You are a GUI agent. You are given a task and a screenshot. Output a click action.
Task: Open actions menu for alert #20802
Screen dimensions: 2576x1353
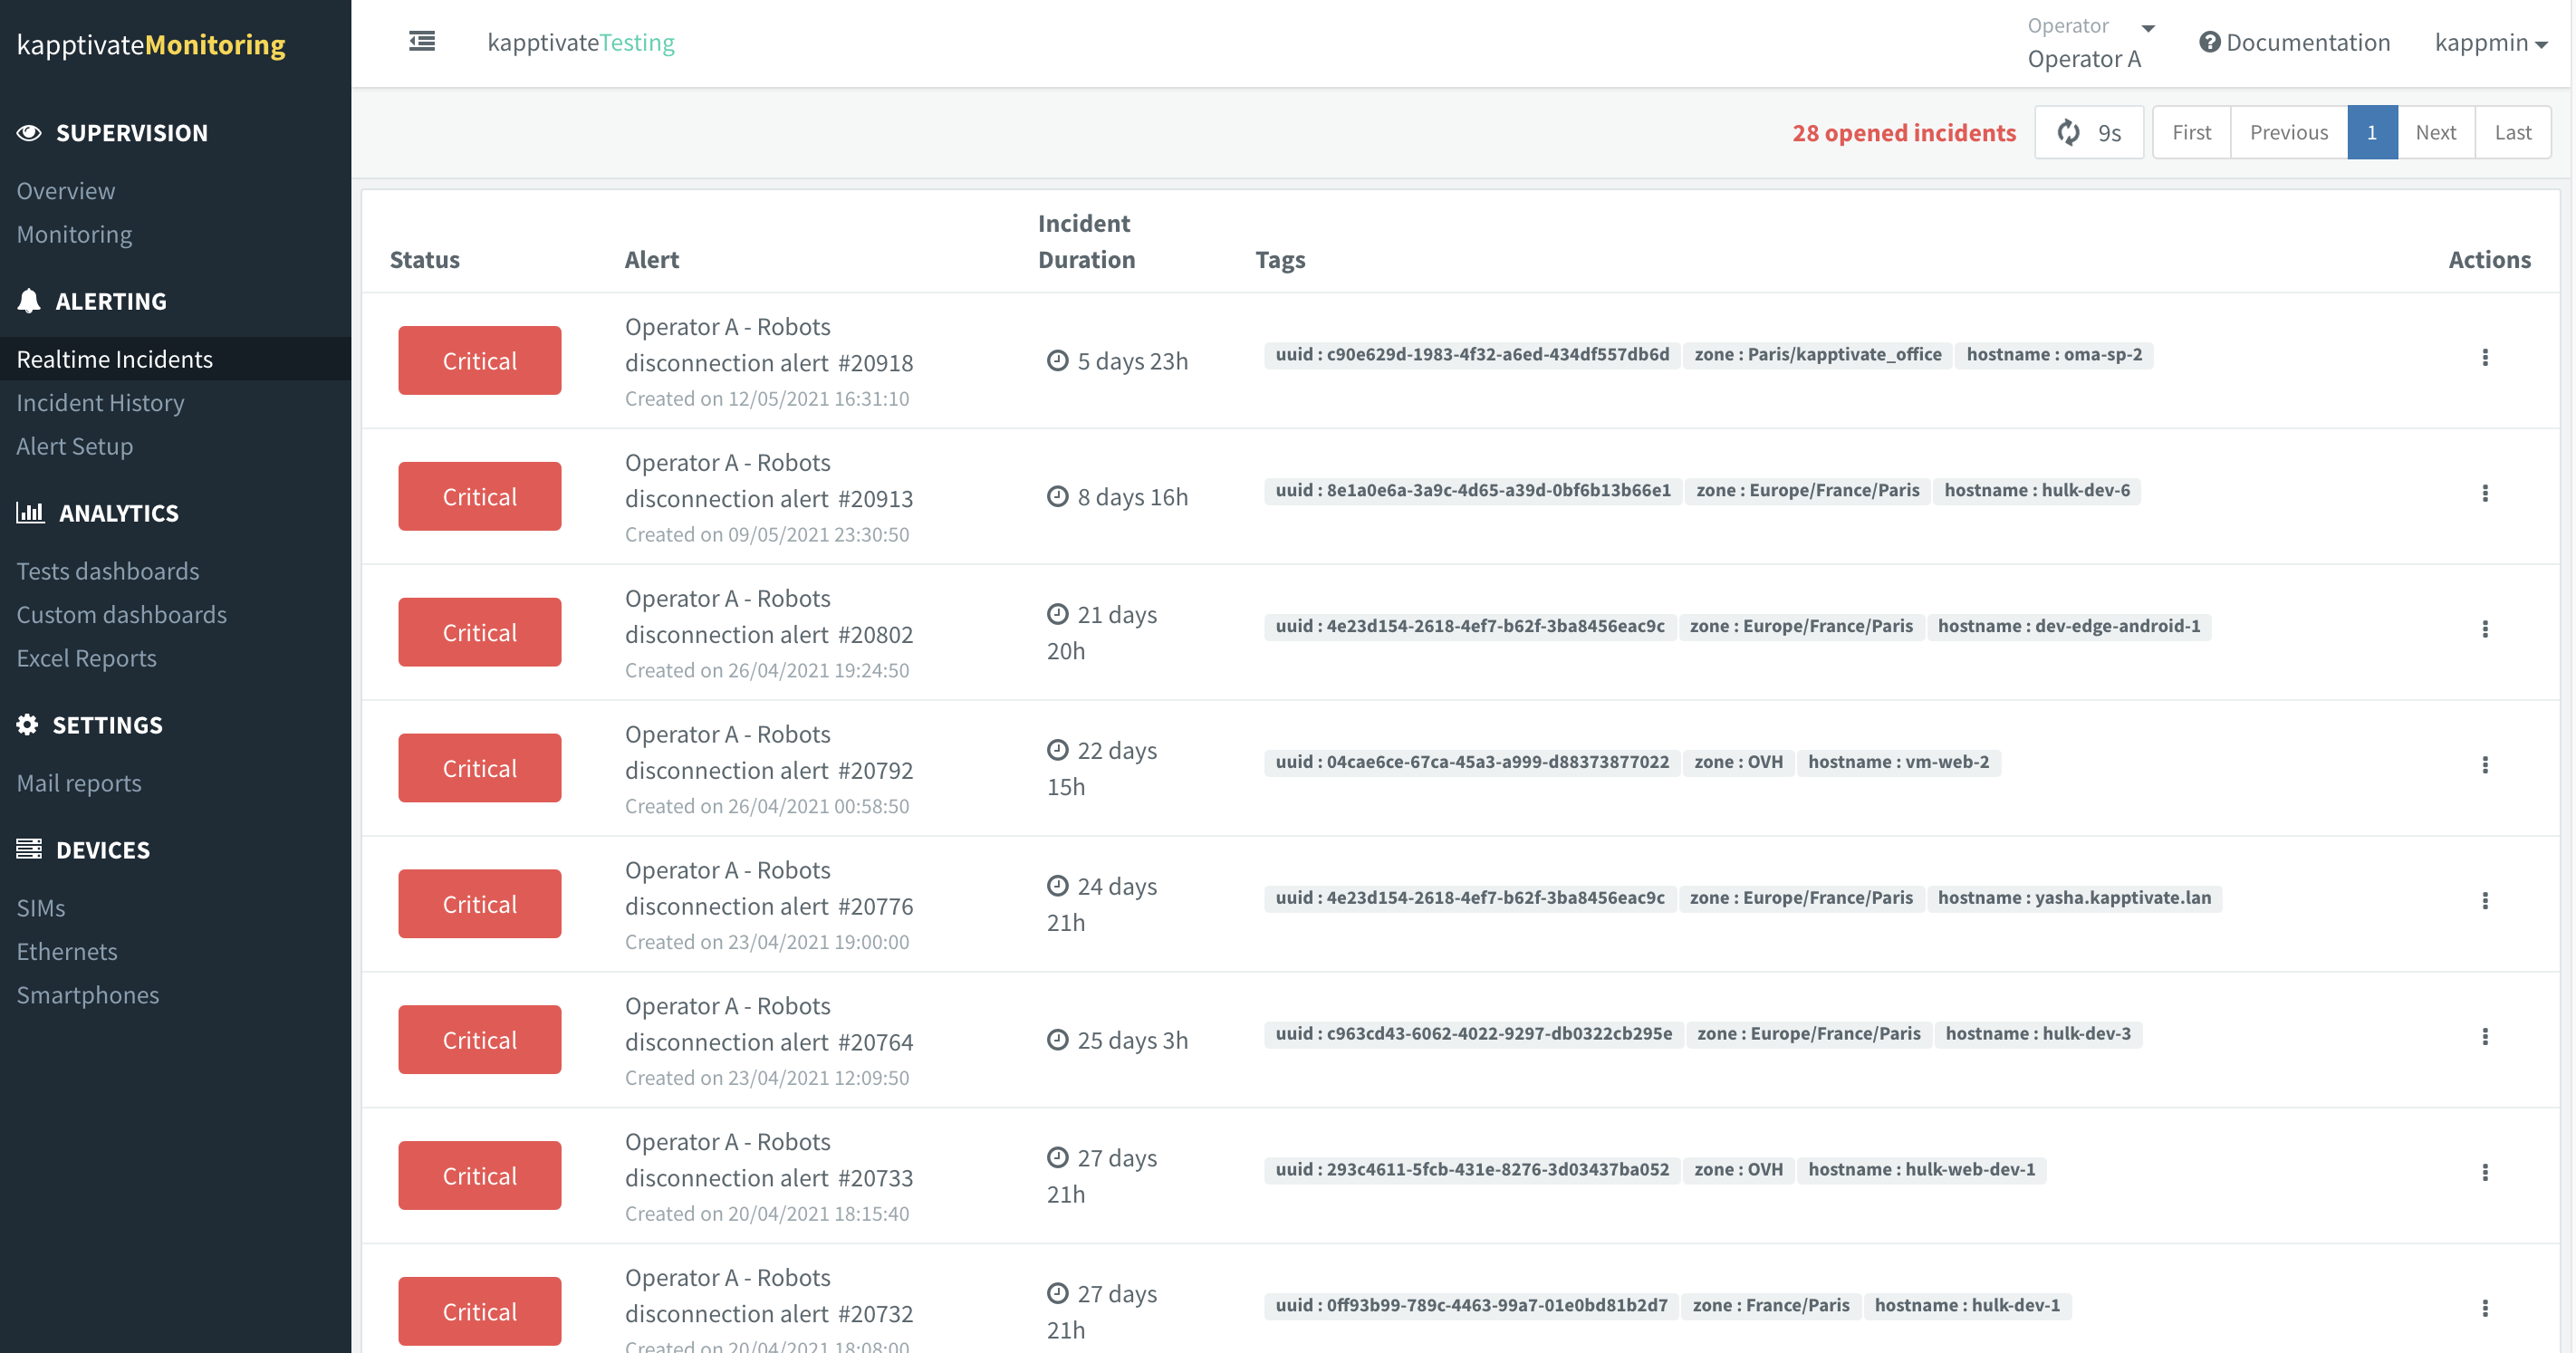[2485, 630]
